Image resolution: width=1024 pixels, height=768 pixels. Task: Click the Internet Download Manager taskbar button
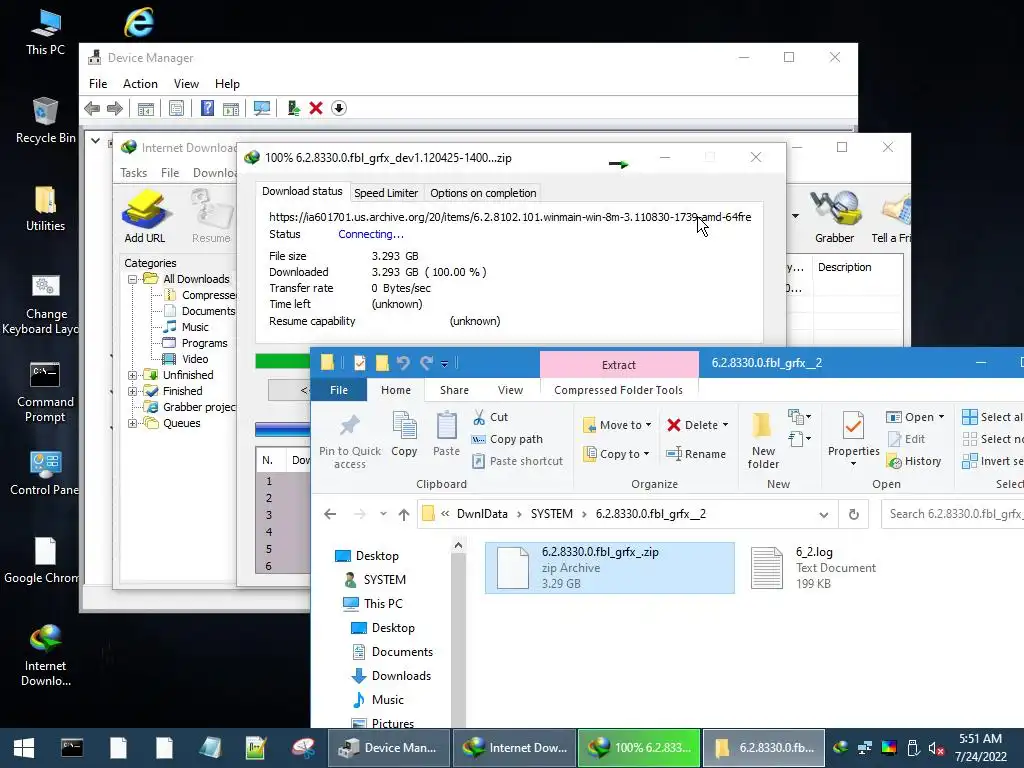point(515,748)
